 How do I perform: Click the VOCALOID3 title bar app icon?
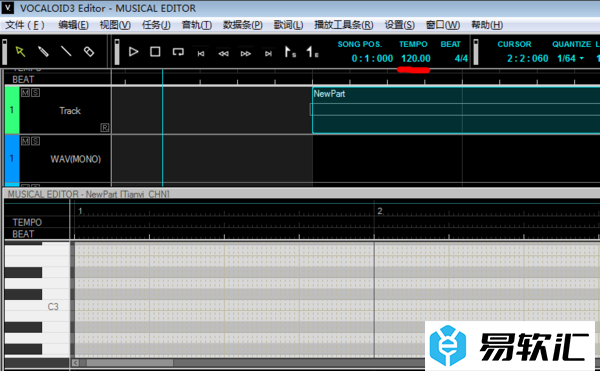coord(8,8)
